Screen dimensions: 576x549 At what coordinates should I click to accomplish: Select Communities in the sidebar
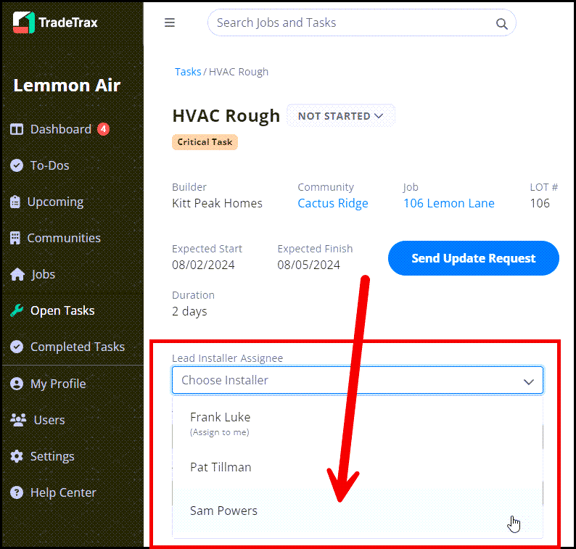[x=64, y=238]
